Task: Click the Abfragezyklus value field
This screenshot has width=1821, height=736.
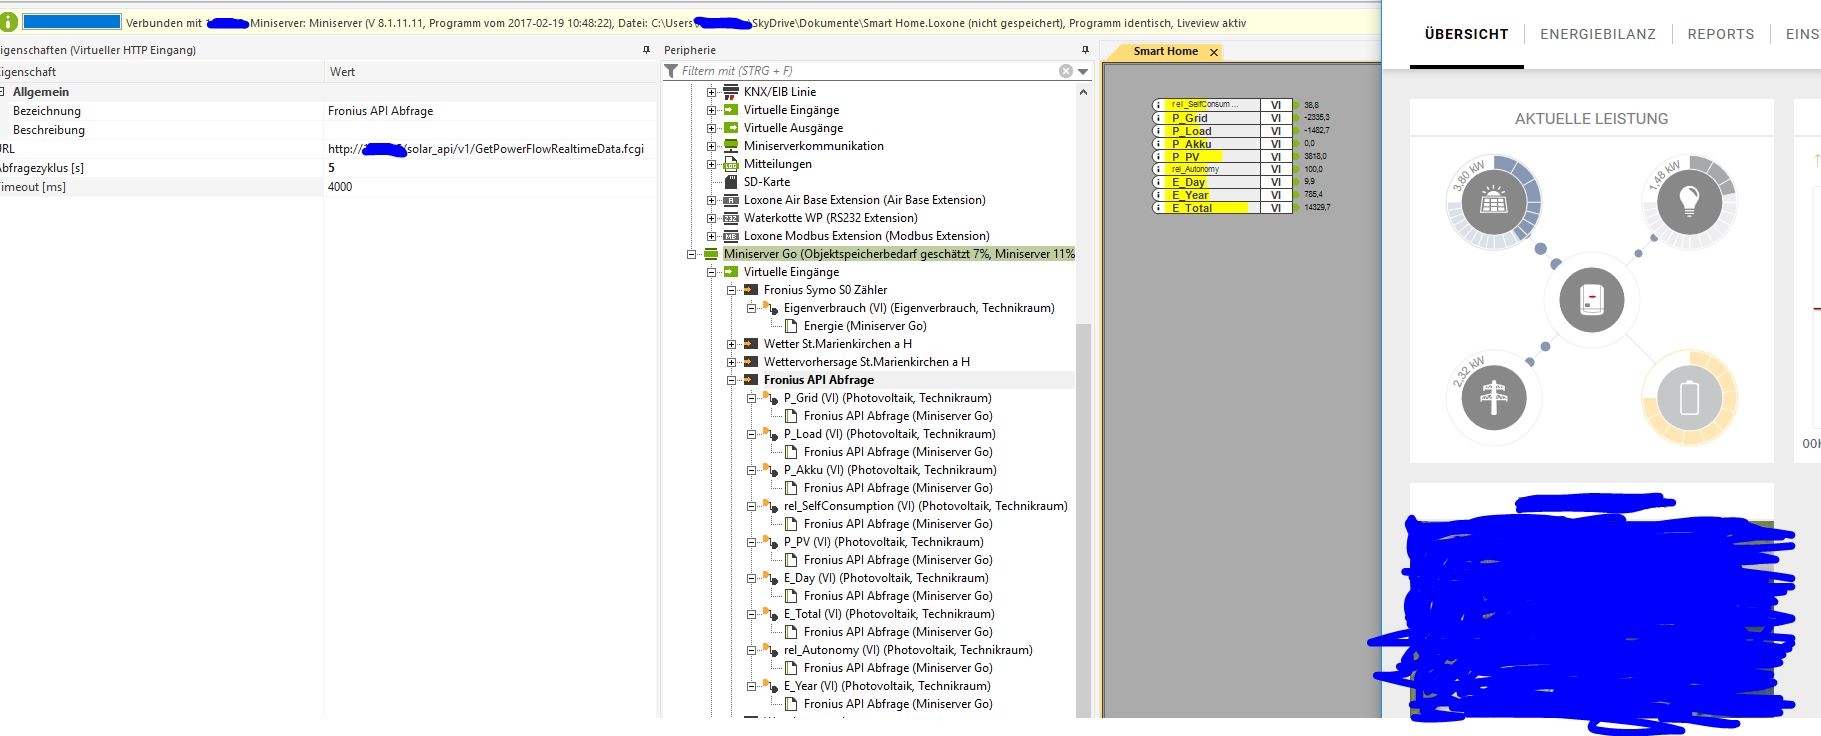Action: [490, 168]
